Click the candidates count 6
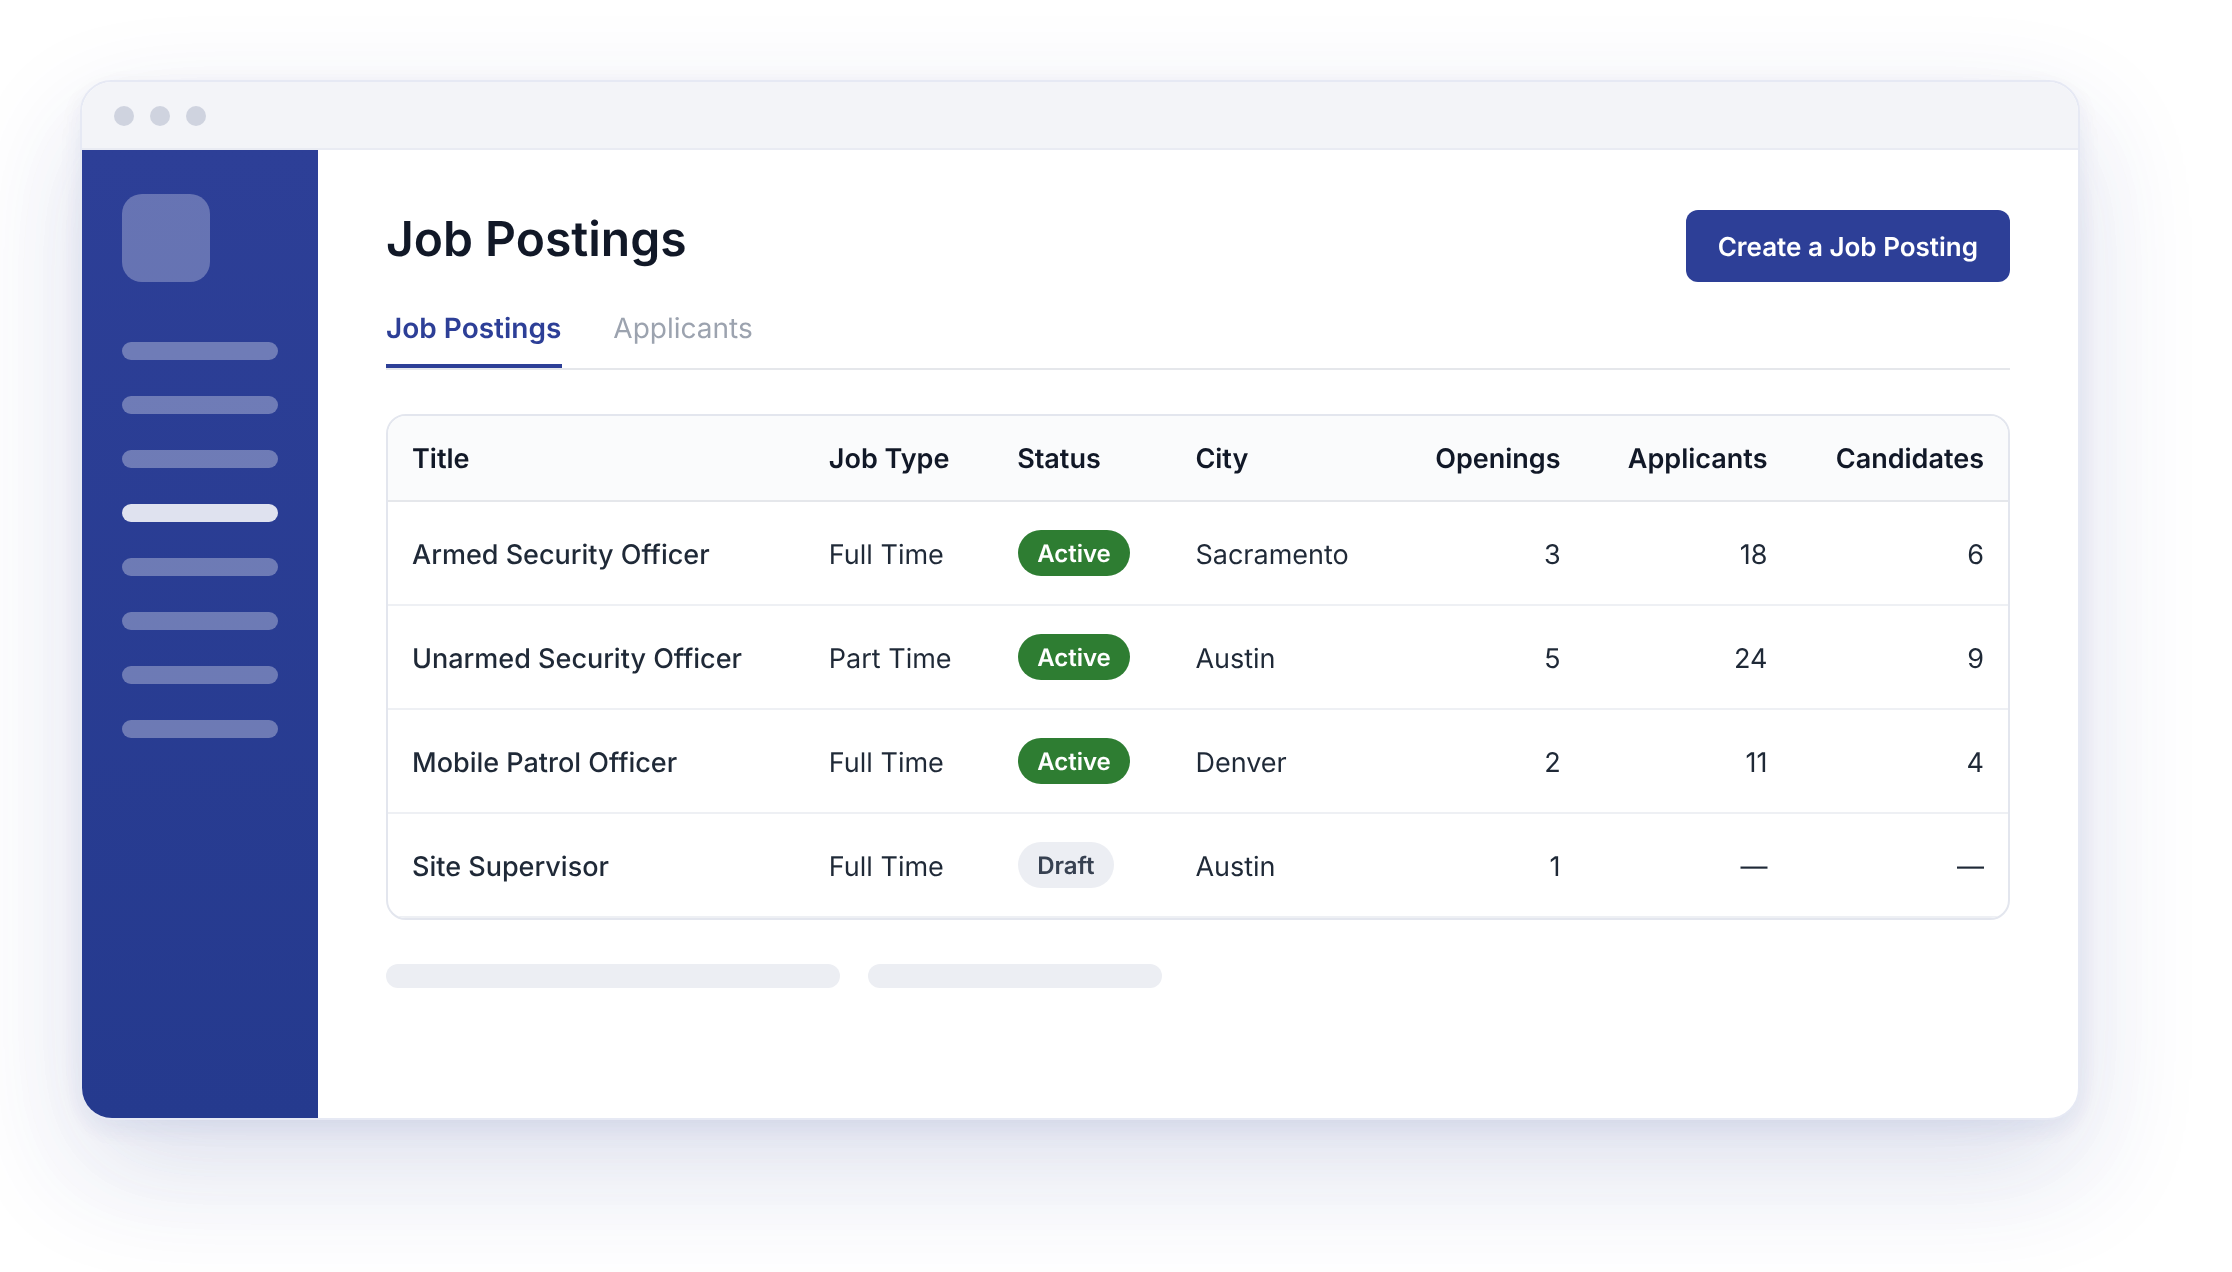Screen dimensions: 2232x1272 point(1975,554)
